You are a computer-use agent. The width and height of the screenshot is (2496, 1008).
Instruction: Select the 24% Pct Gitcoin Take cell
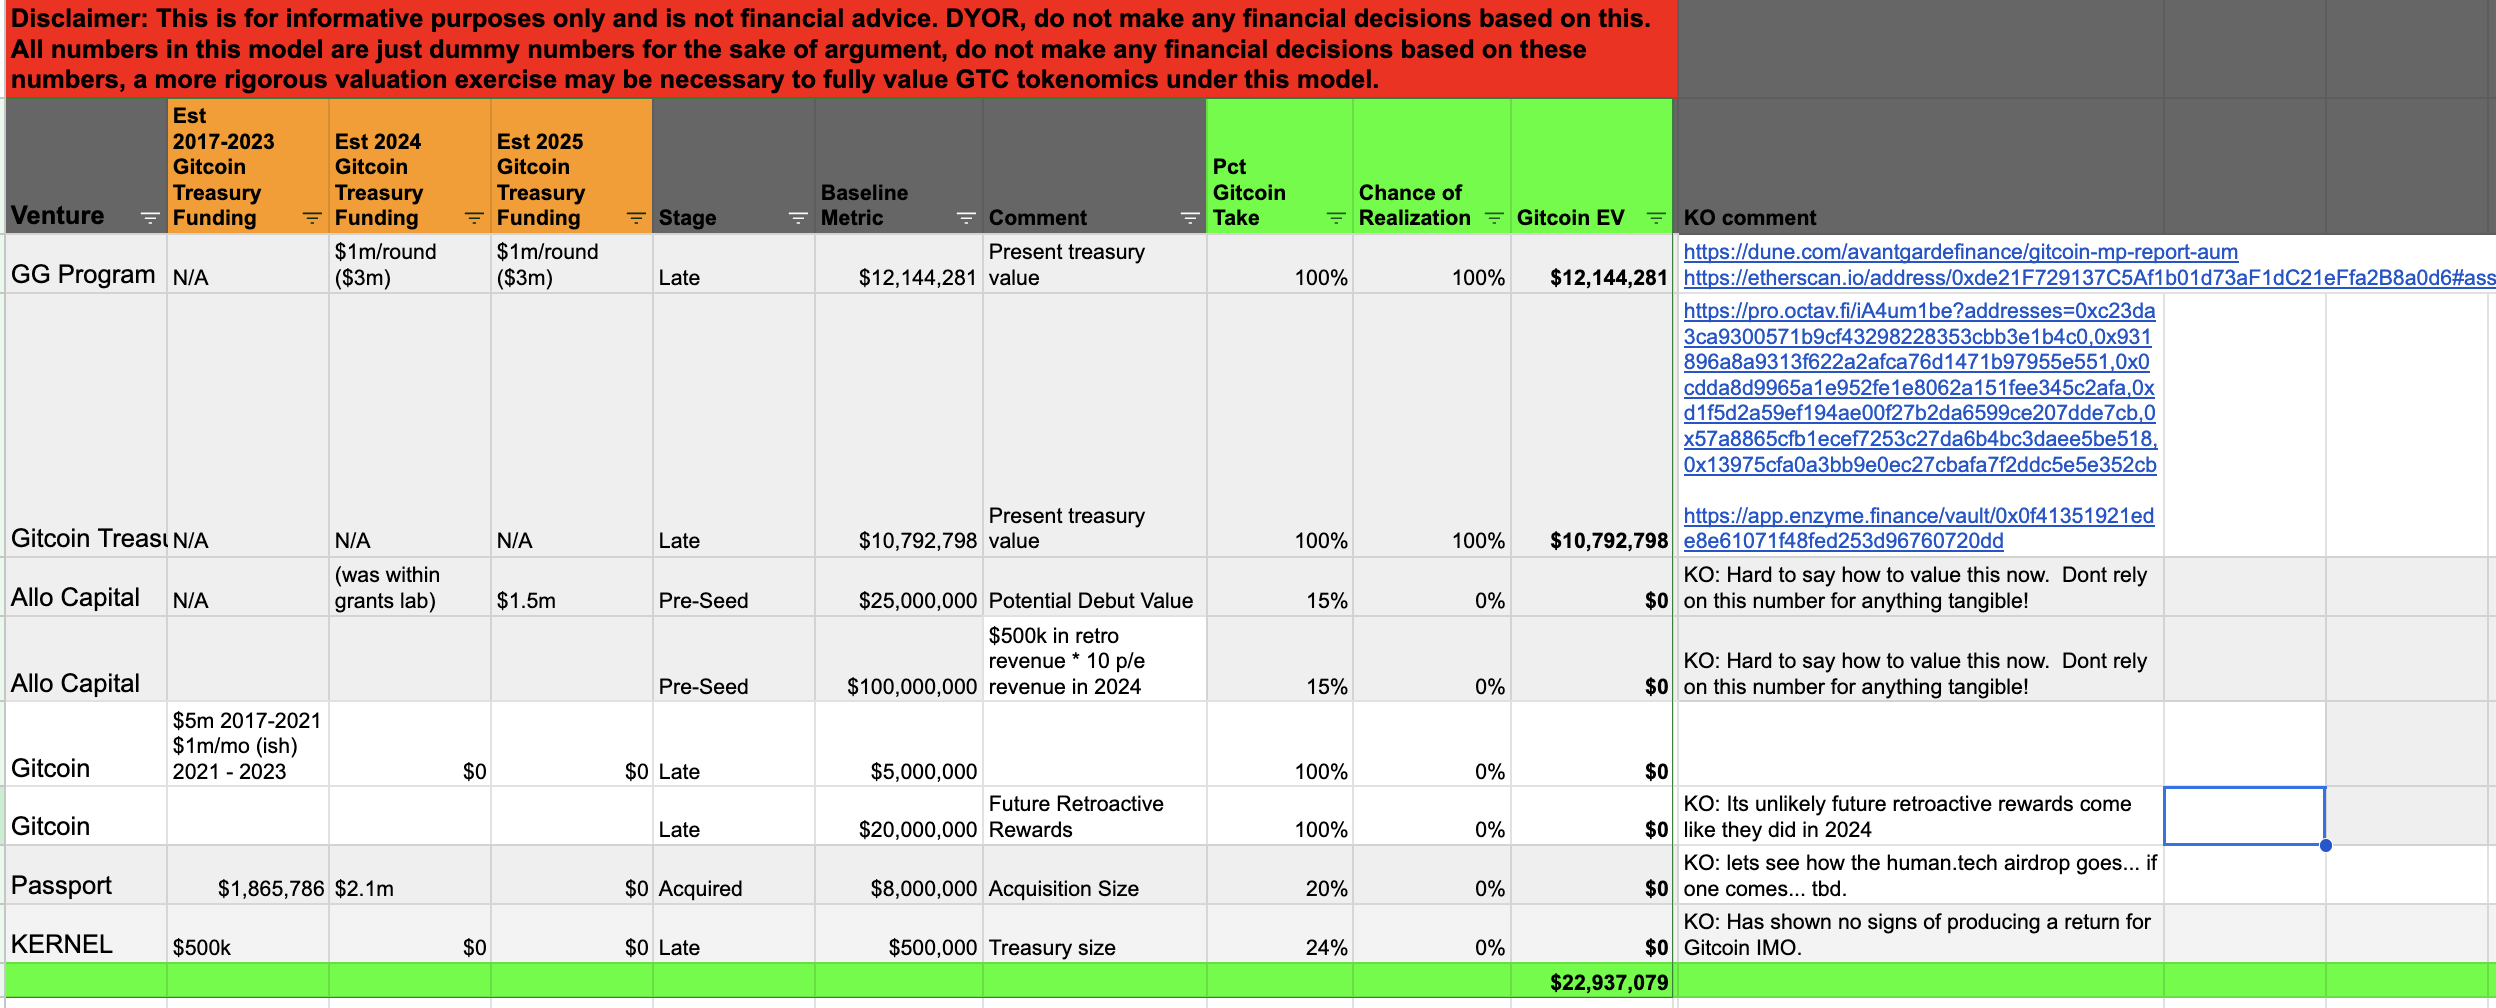pos(1279,934)
